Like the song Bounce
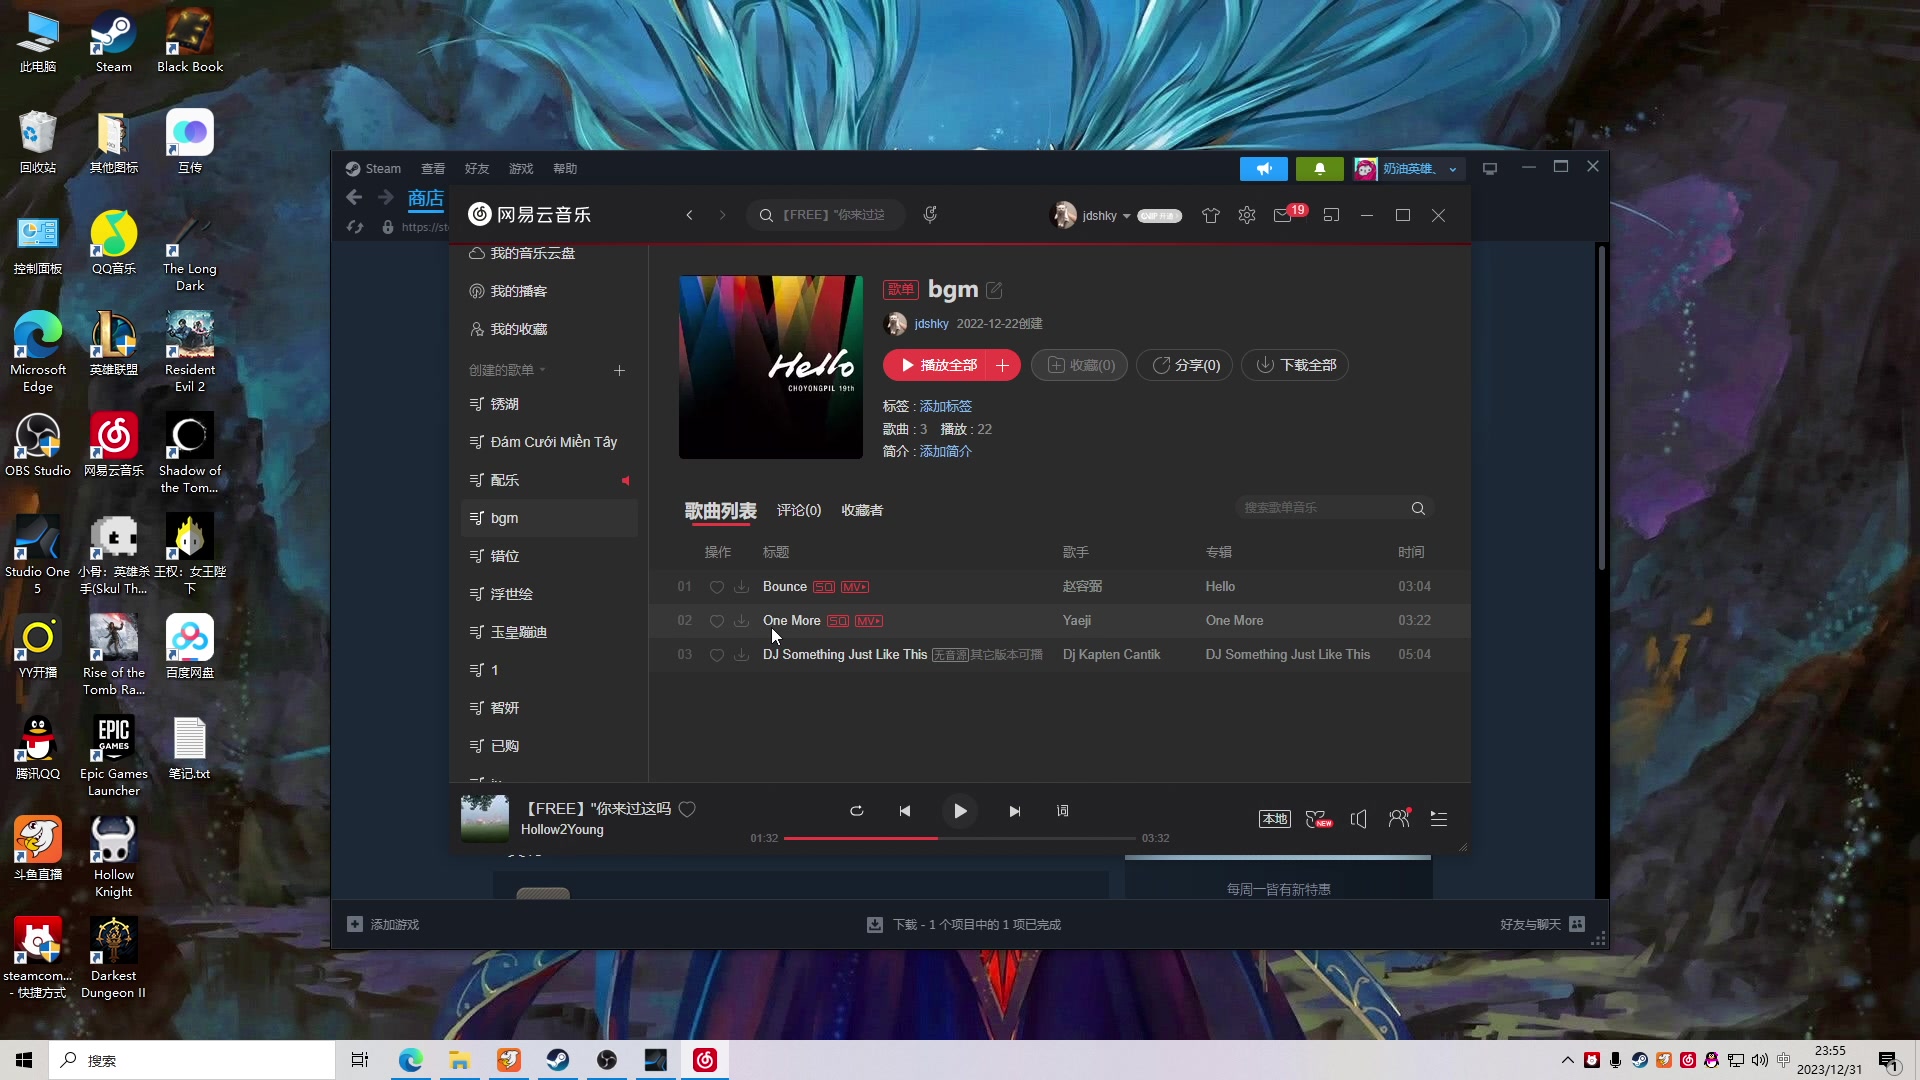The width and height of the screenshot is (1920, 1080). click(716, 587)
